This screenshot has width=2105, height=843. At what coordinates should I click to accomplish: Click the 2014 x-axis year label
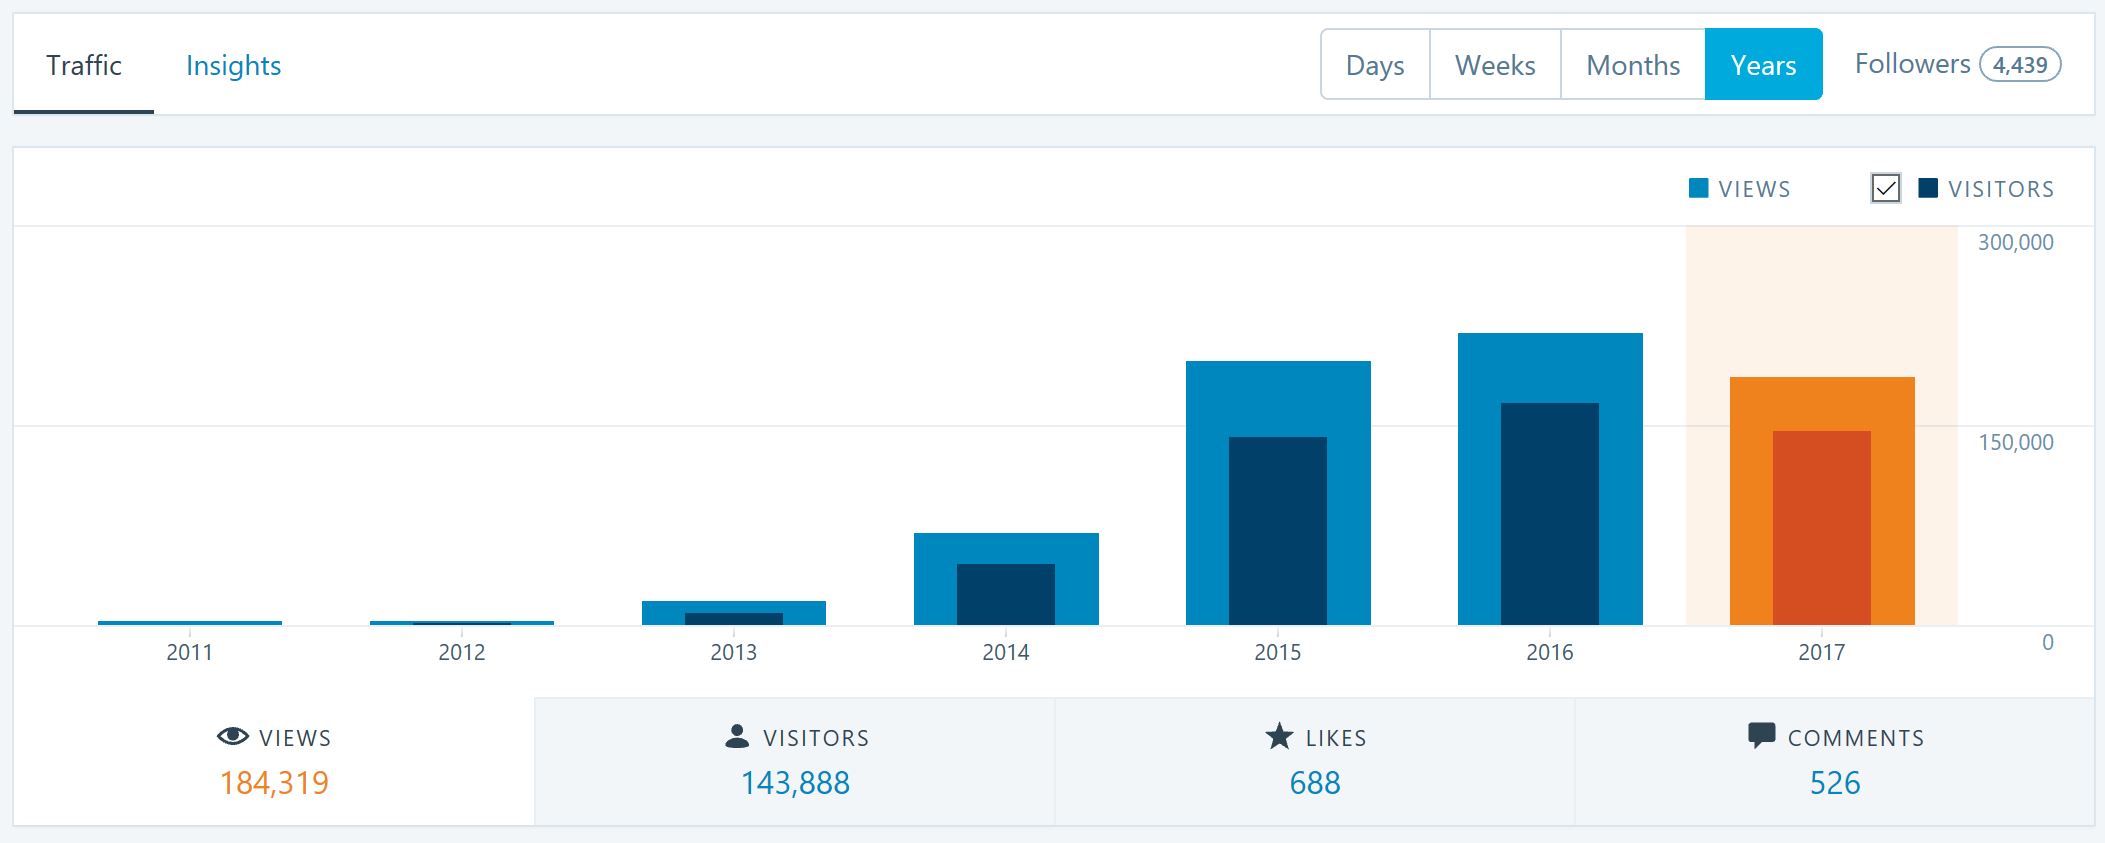pyautogui.click(x=1006, y=652)
